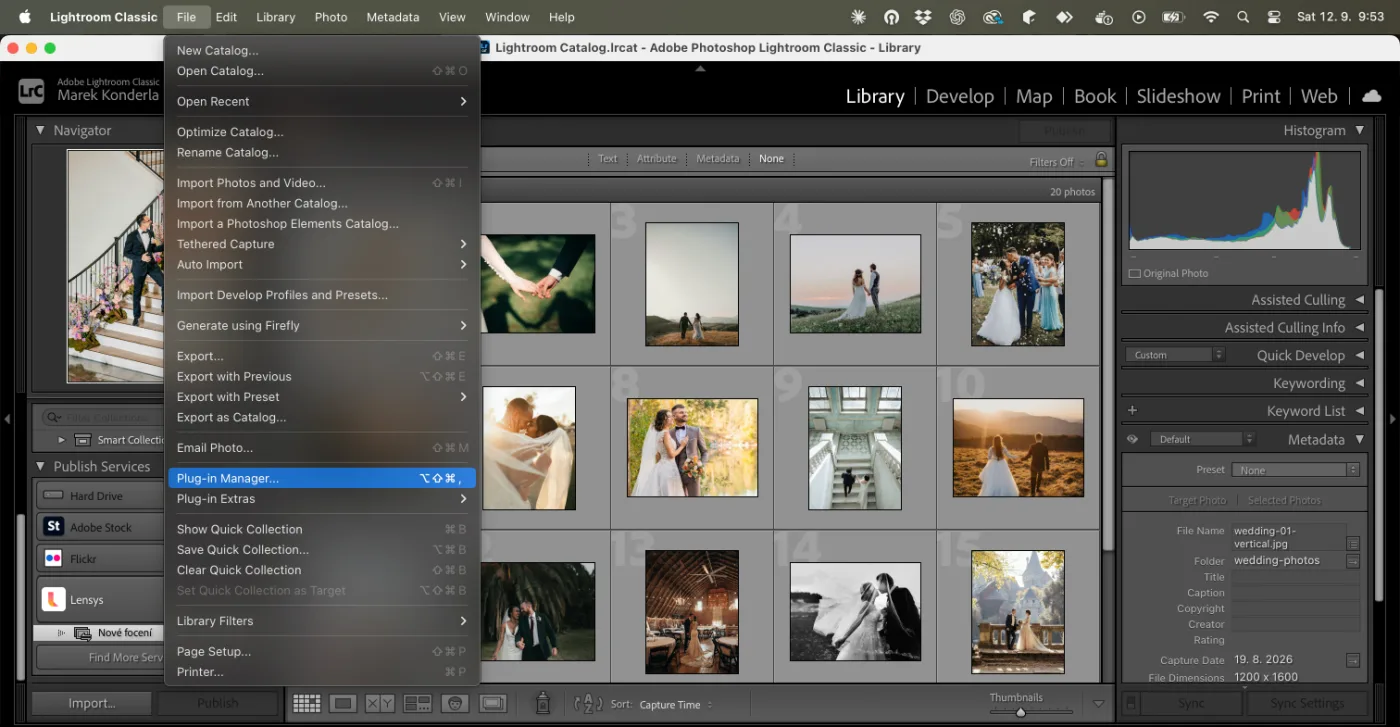1400x727 pixels.
Task: Click the Flickr publish service icon
Action: pos(53,558)
